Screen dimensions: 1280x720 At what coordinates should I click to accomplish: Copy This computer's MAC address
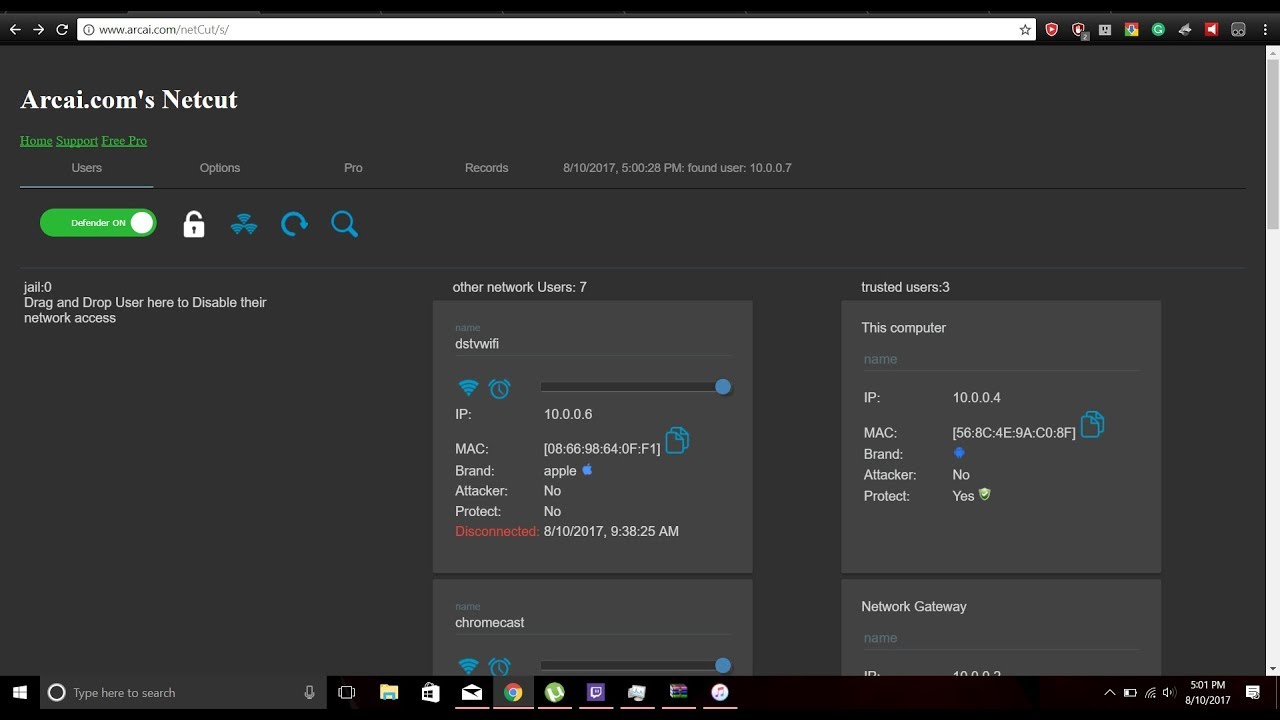point(1092,424)
